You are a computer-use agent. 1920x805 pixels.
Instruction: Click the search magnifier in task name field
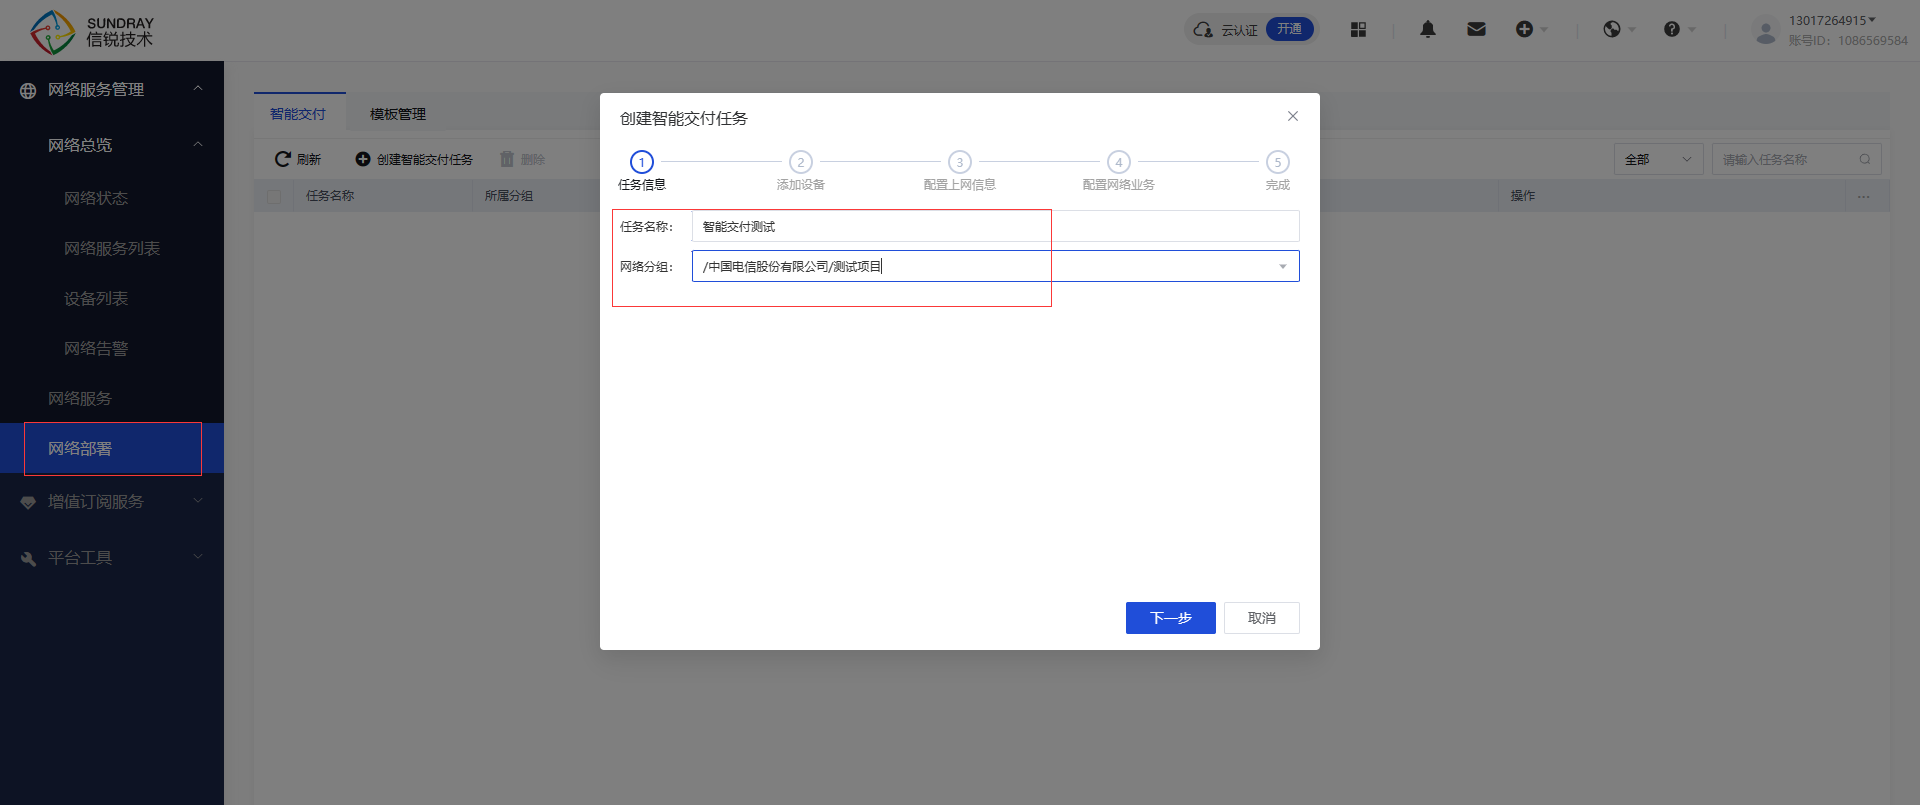[1865, 159]
